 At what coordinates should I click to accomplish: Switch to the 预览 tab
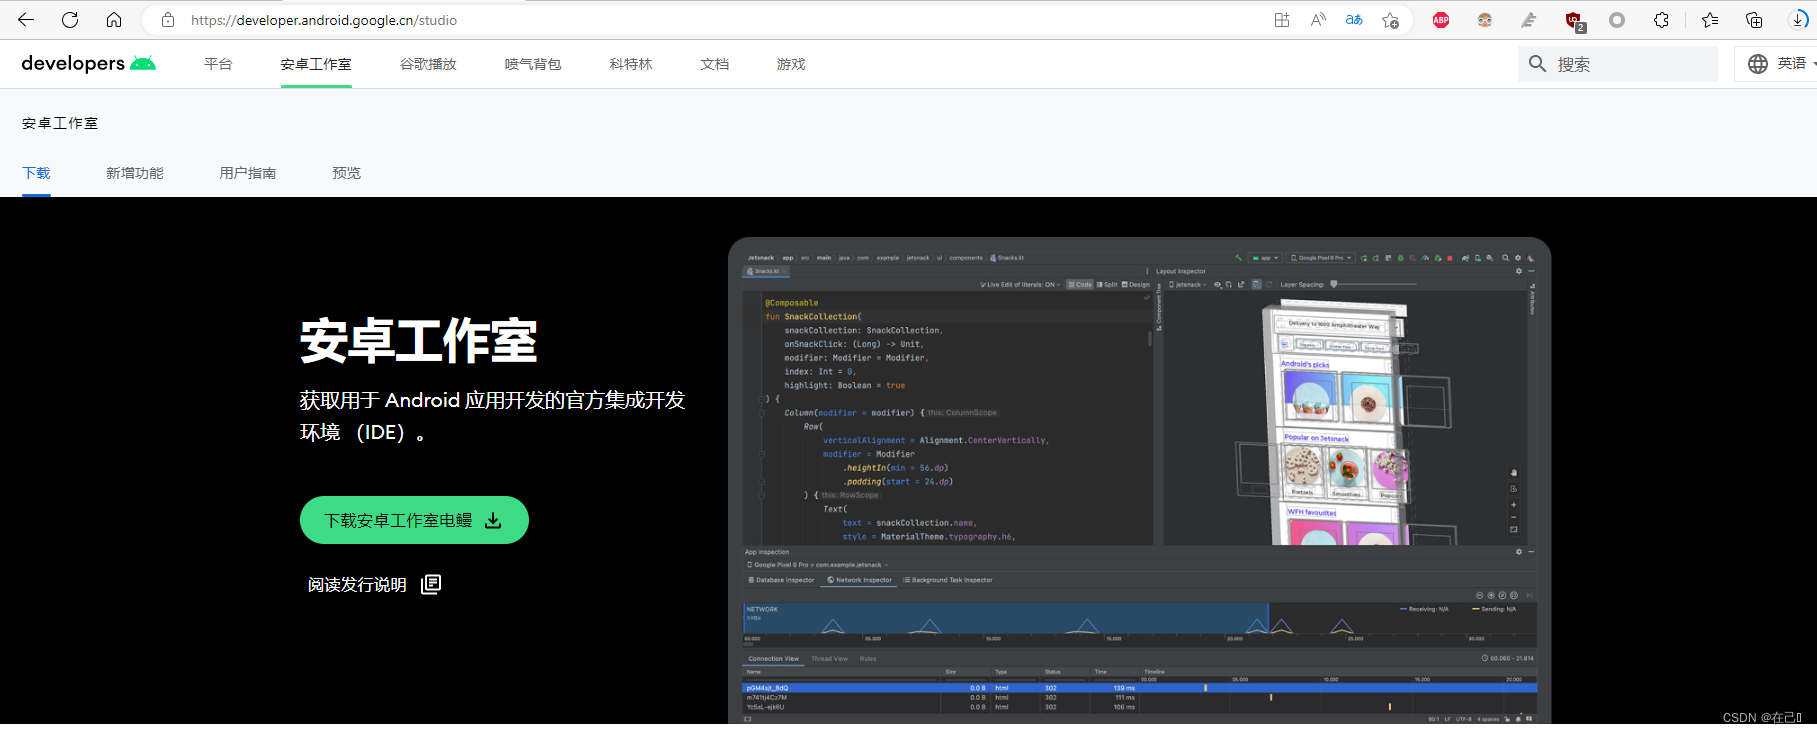pos(347,173)
